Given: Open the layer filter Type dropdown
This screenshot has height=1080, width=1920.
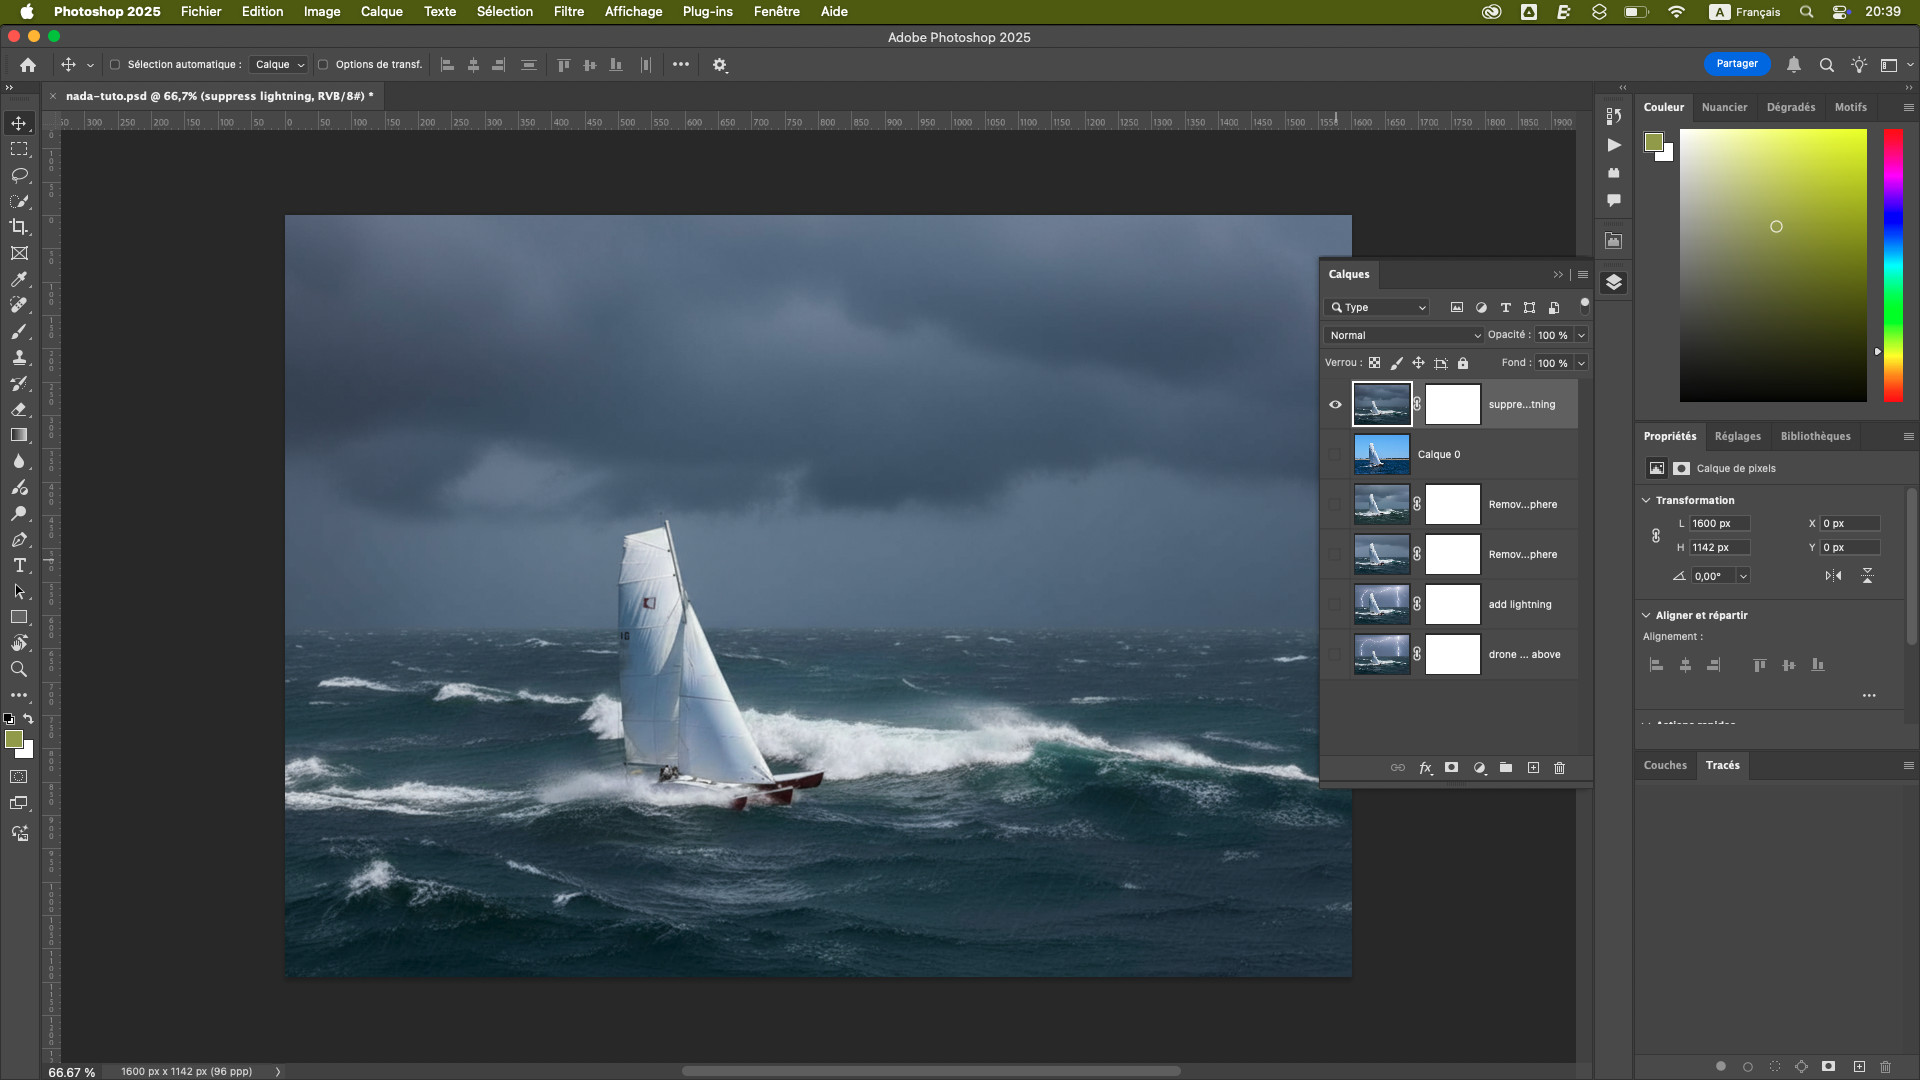Looking at the screenshot, I should 1377,308.
